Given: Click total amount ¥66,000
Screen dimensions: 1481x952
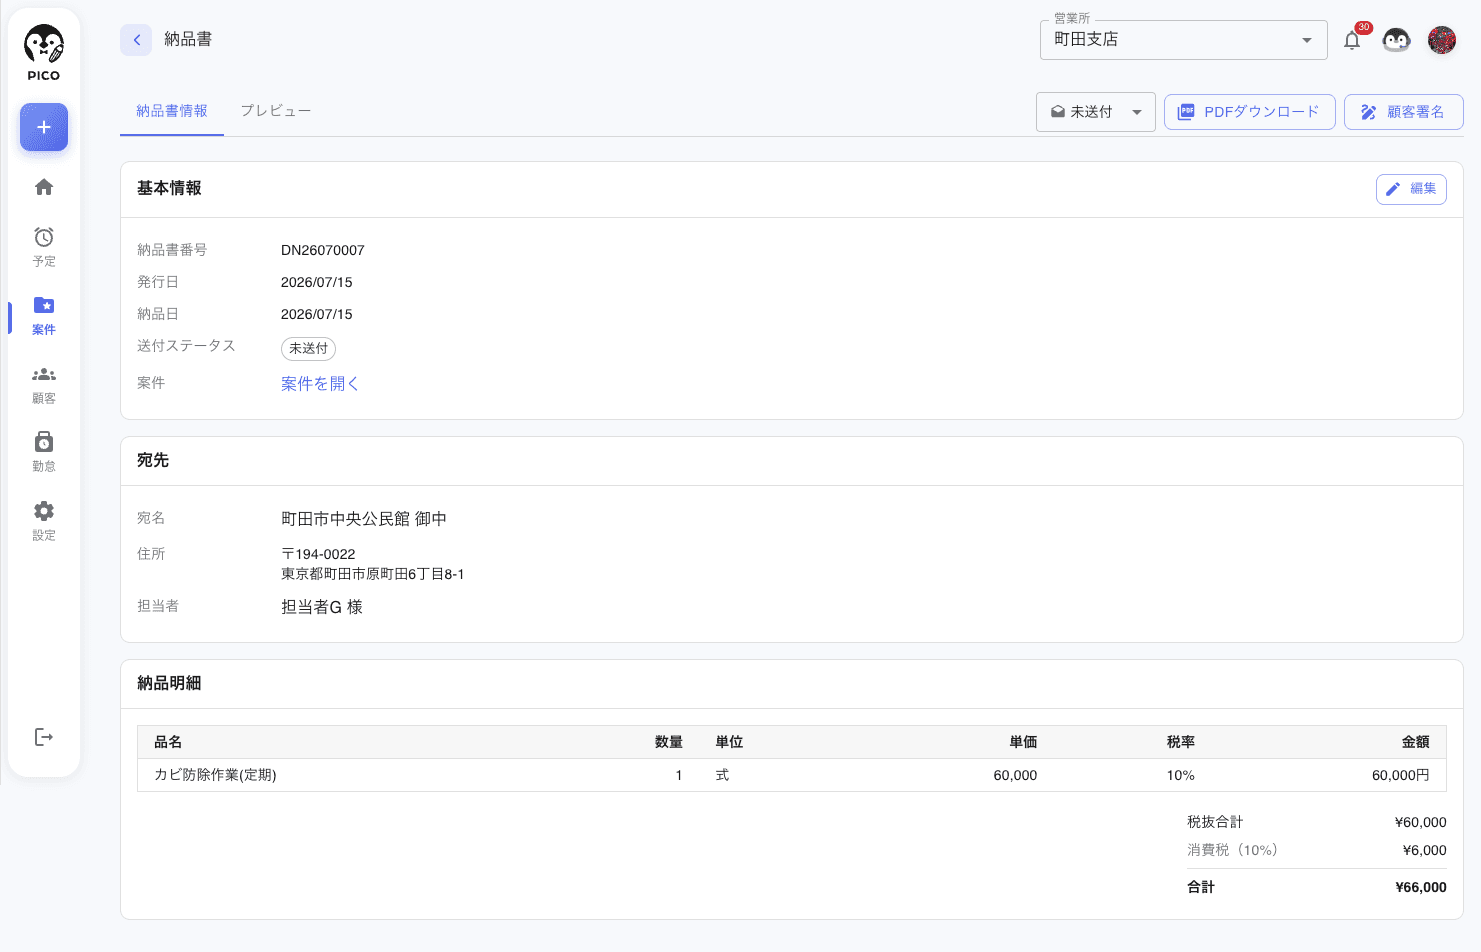Looking at the screenshot, I should pyautogui.click(x=1421, y=887).
